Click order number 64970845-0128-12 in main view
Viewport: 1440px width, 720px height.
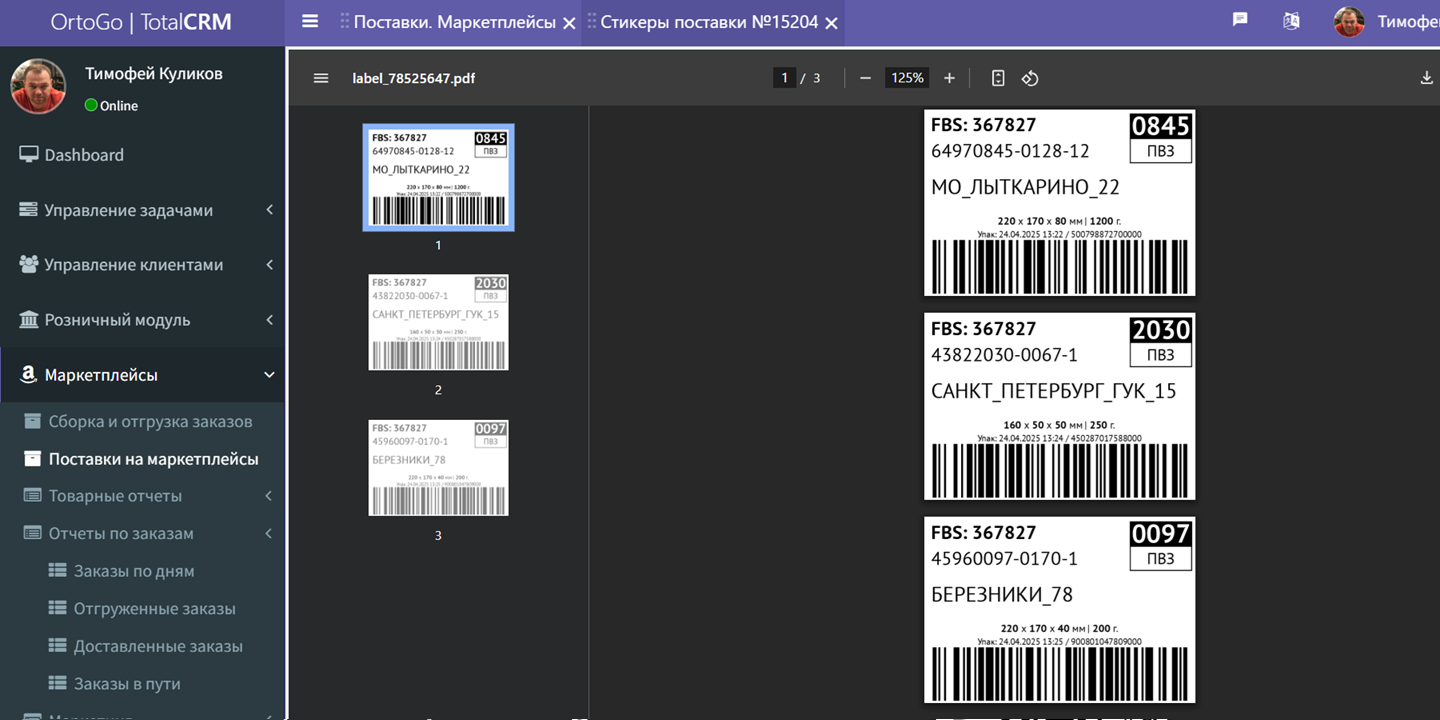pos(1010,151)
